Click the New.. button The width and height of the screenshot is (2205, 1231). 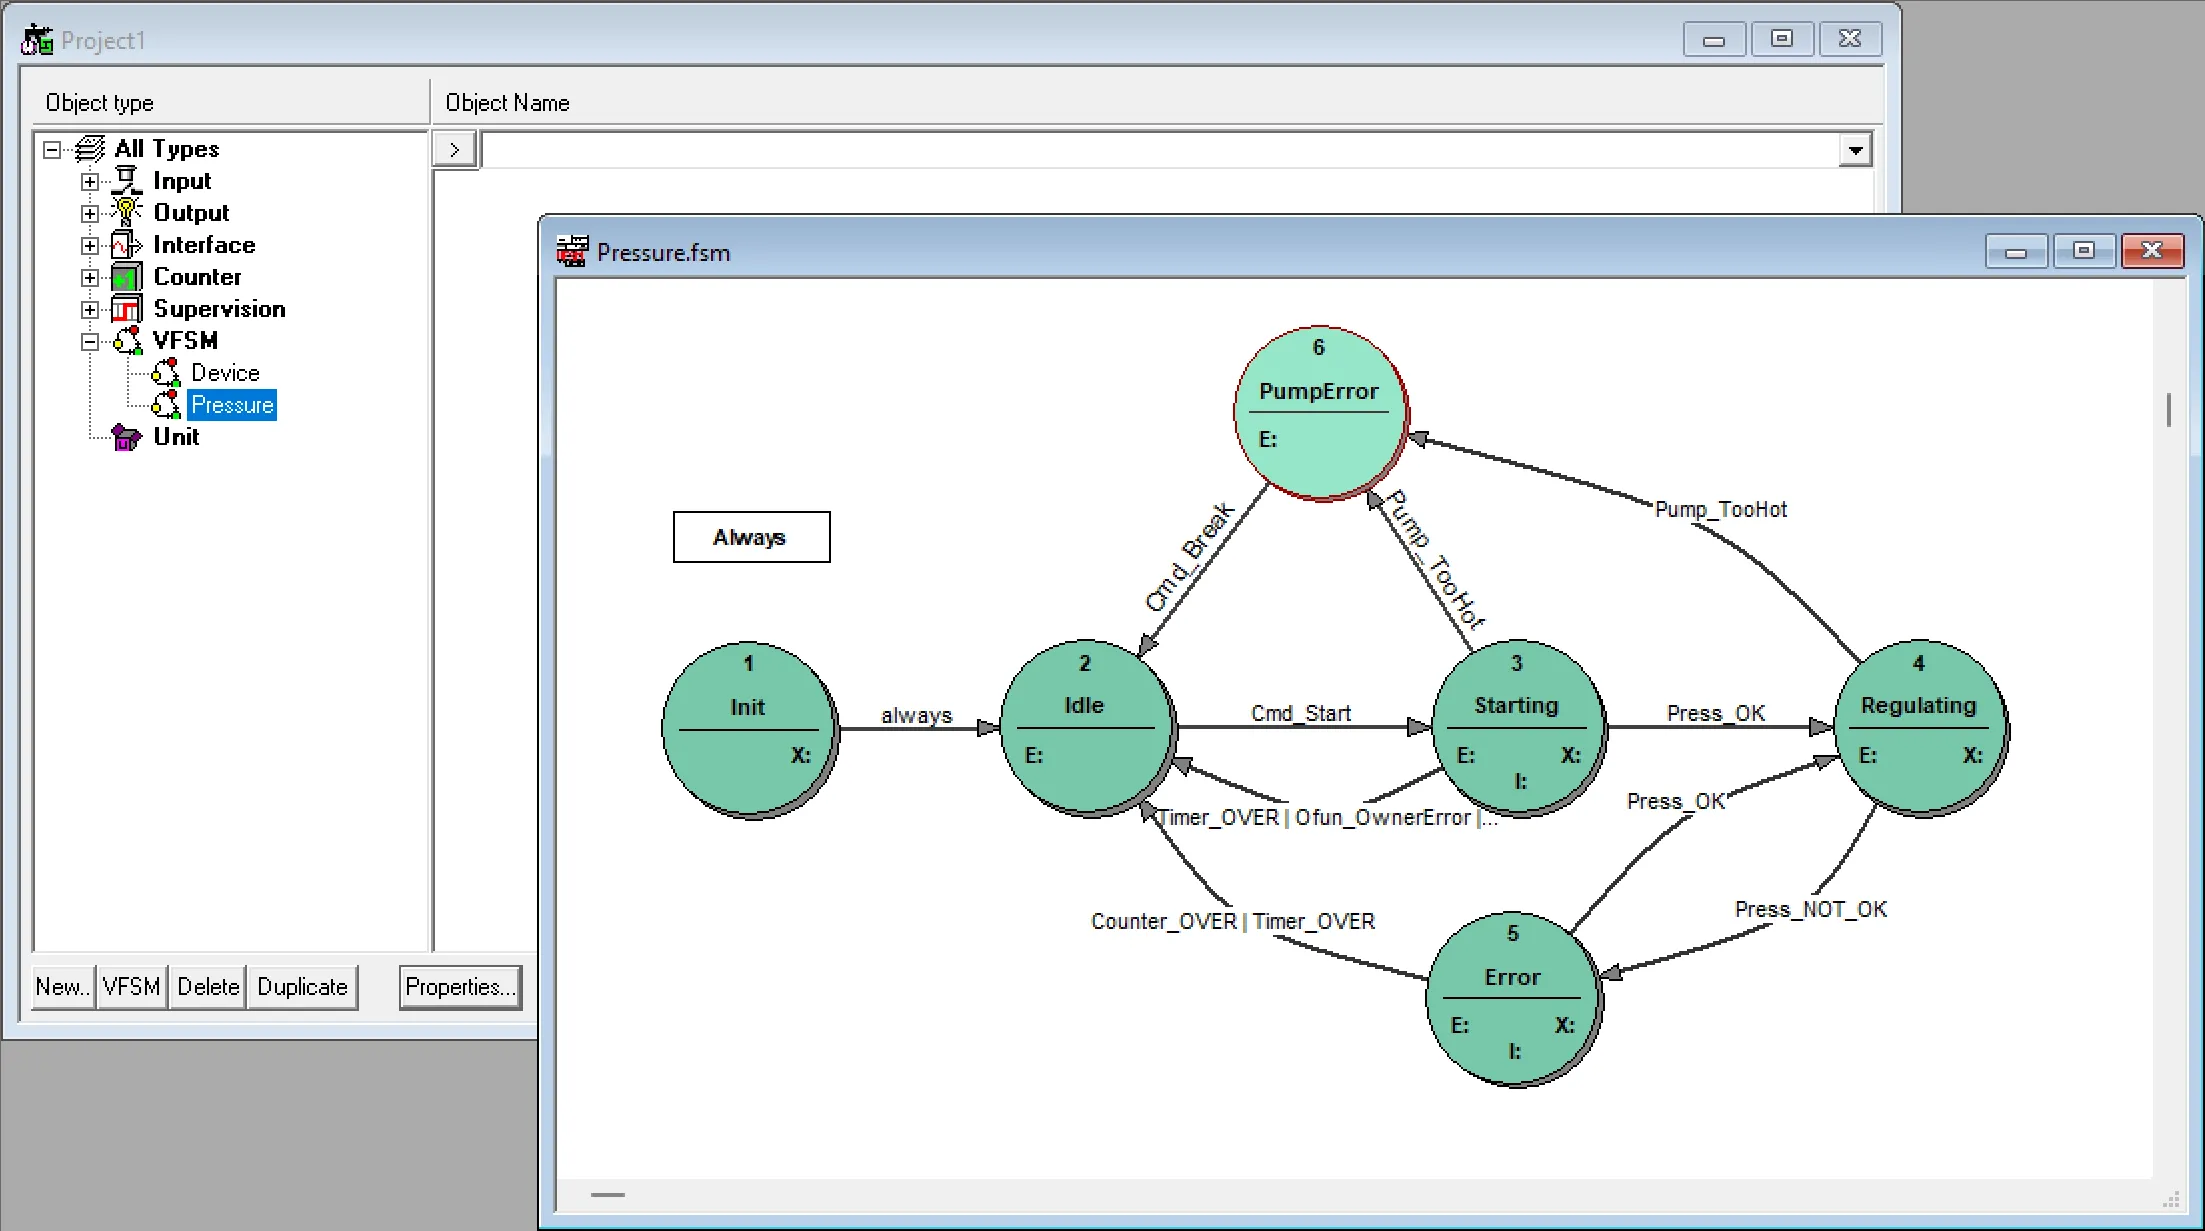tap(63, 987)
